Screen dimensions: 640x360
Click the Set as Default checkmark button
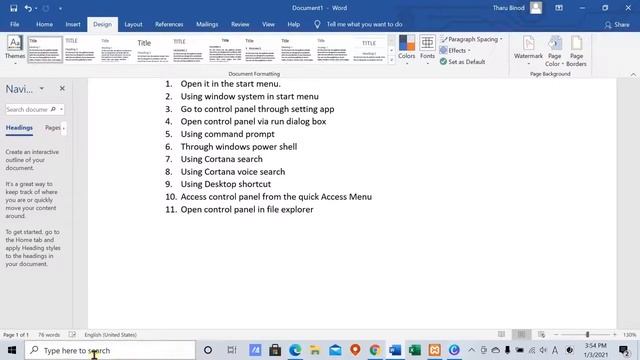click(462, 62)
